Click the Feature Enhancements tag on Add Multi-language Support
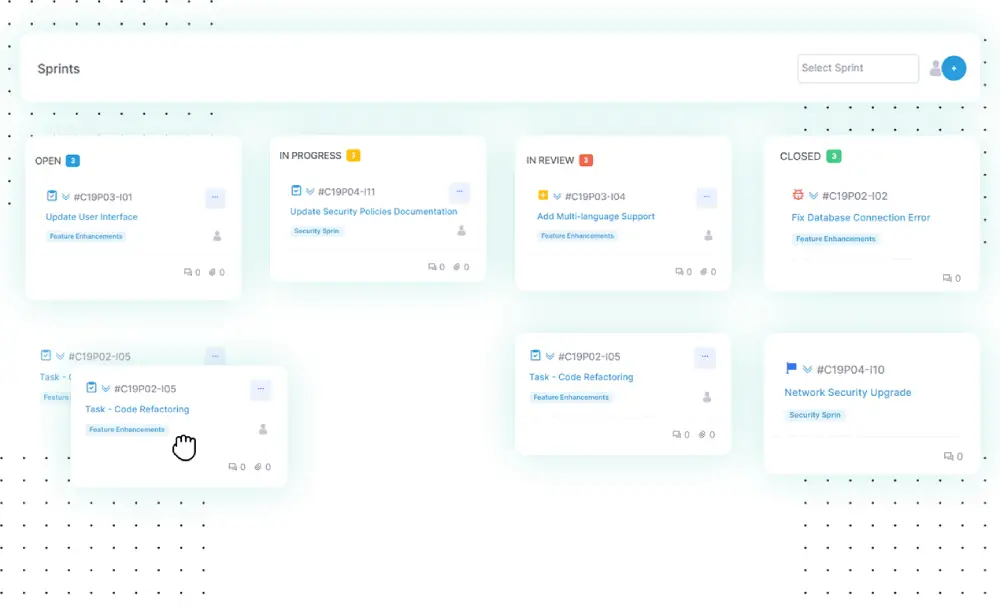 pos(577,236)
